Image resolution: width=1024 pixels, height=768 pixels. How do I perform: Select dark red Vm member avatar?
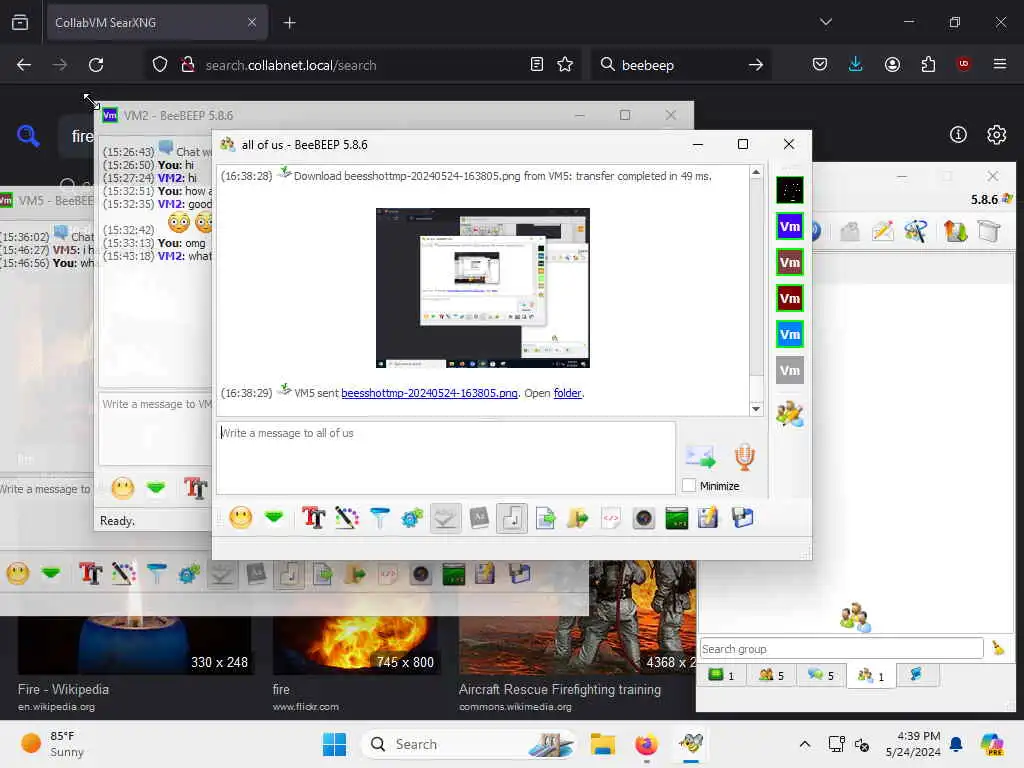click(790, 298)
